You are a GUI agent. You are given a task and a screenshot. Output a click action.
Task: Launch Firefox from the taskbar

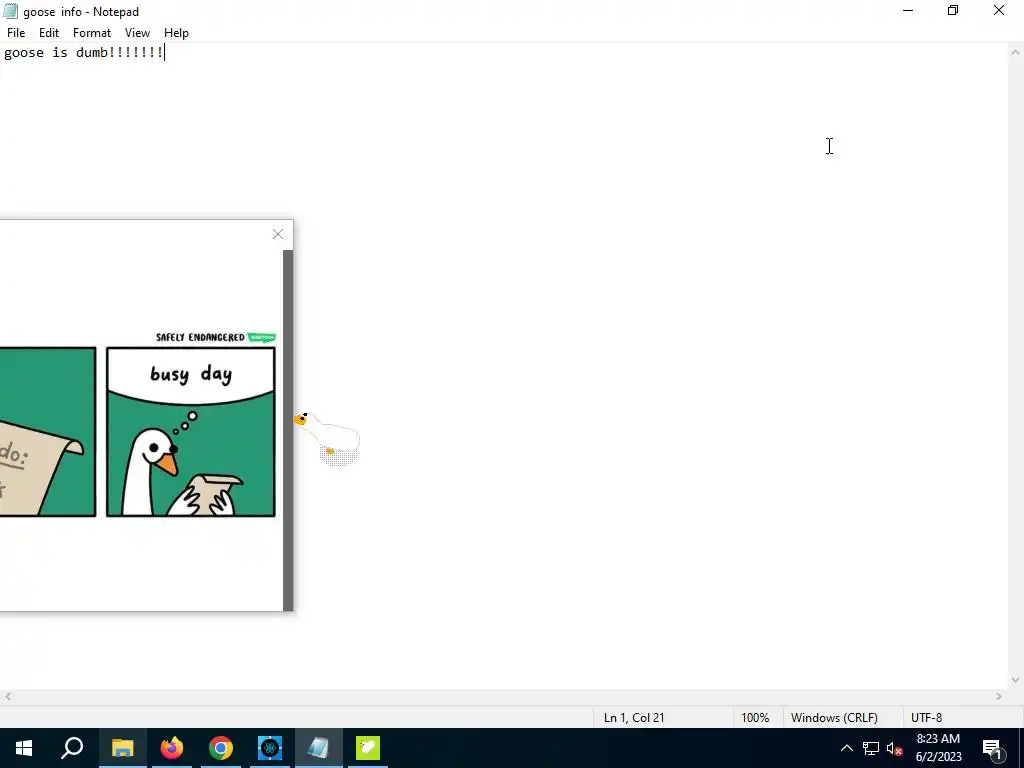click(x=172, y=748)
